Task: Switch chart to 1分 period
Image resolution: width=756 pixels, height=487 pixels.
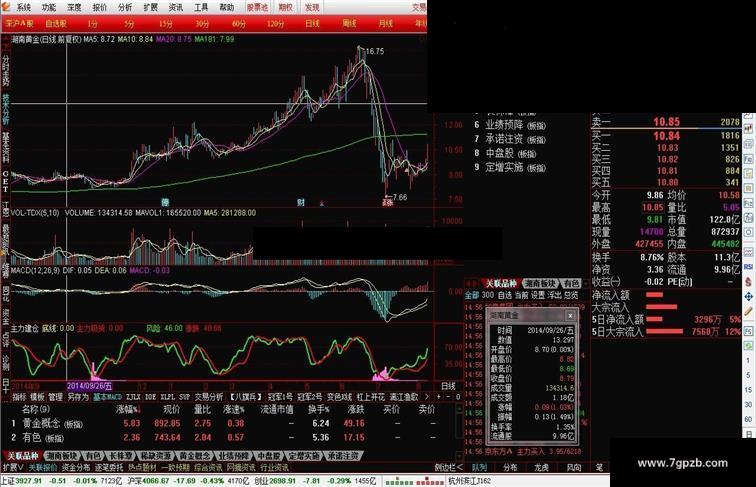Action: [x=93, y=23]
